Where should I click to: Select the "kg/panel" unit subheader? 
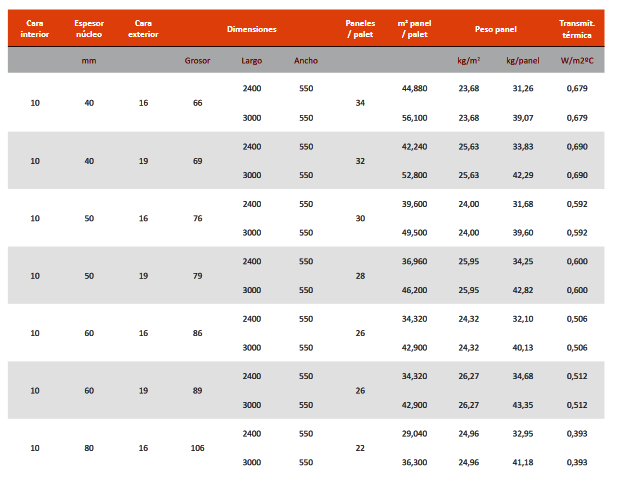[522, 61]
